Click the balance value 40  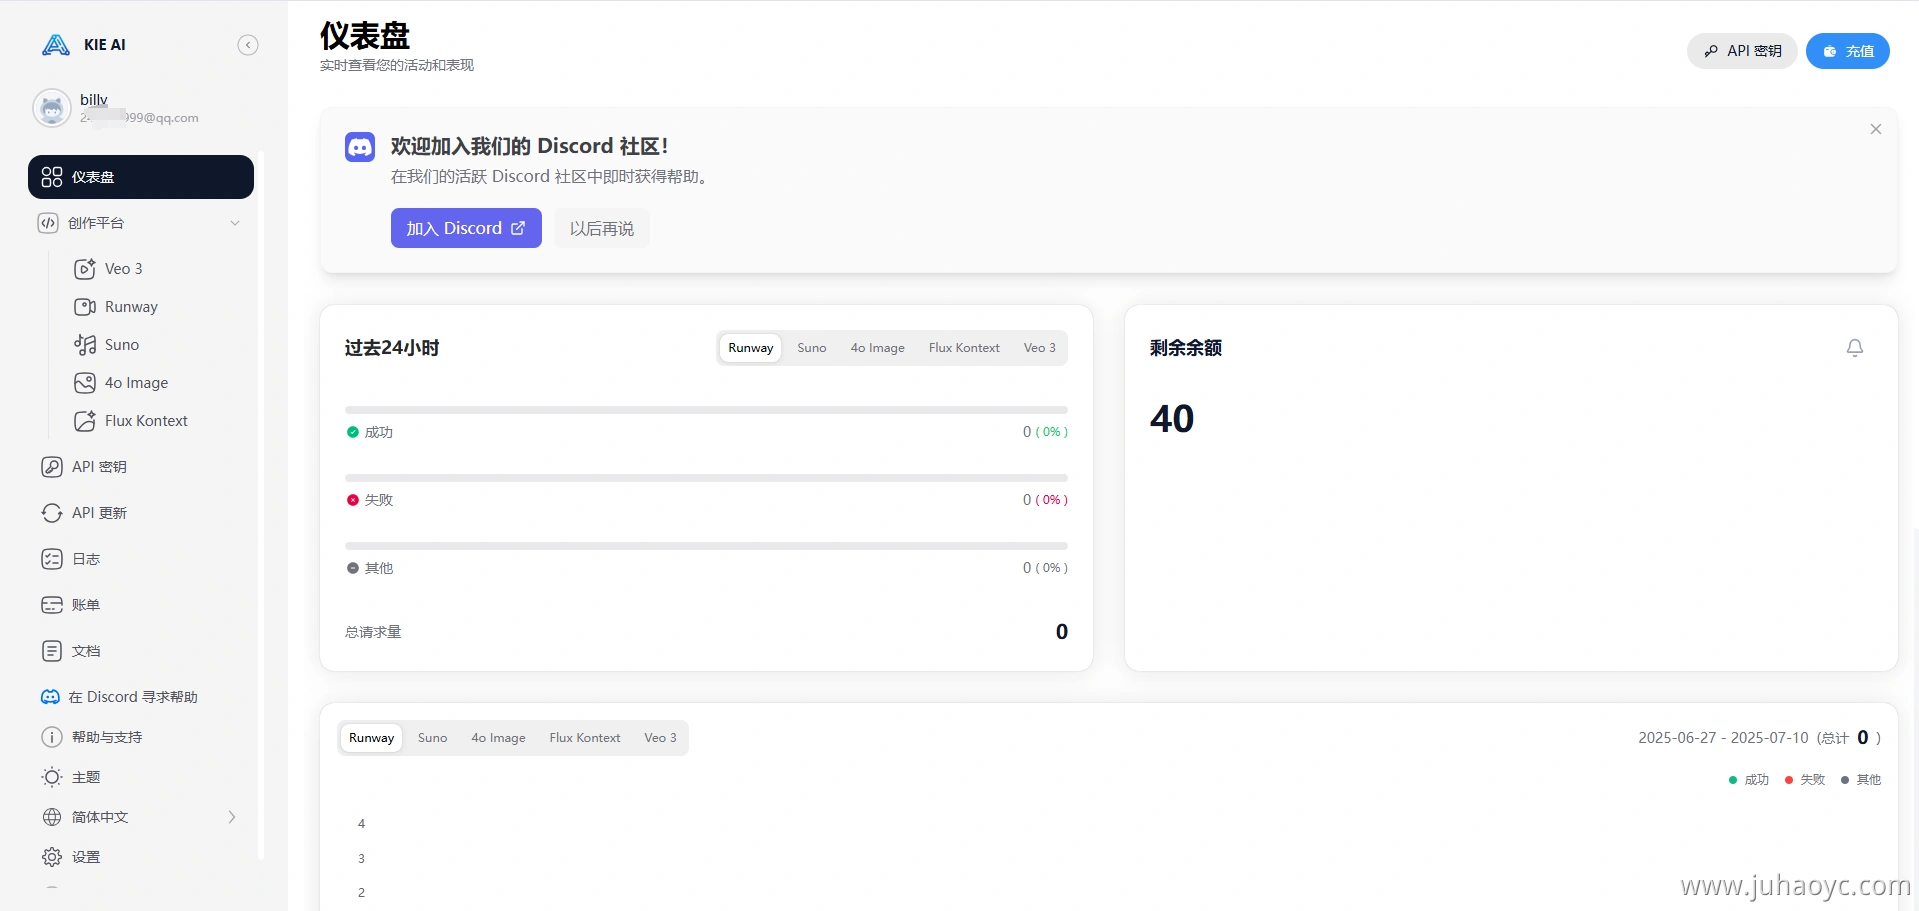coord(1172,419)
